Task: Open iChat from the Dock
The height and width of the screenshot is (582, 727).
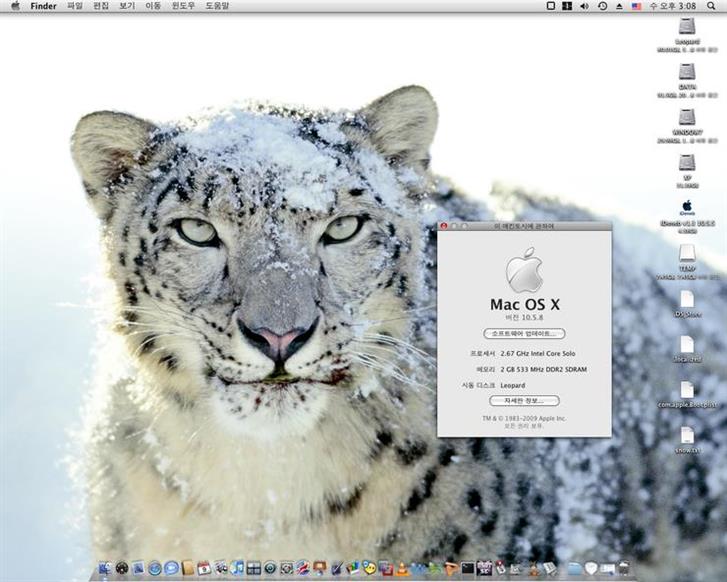Action: [171, 568]
